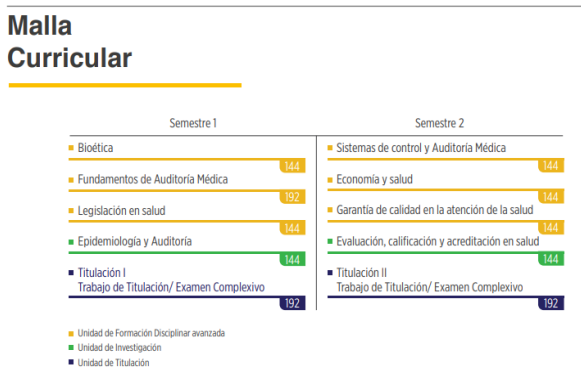Click the Legislación en salud course name
The height and width of the screenshot is (387, 581).
122,211
